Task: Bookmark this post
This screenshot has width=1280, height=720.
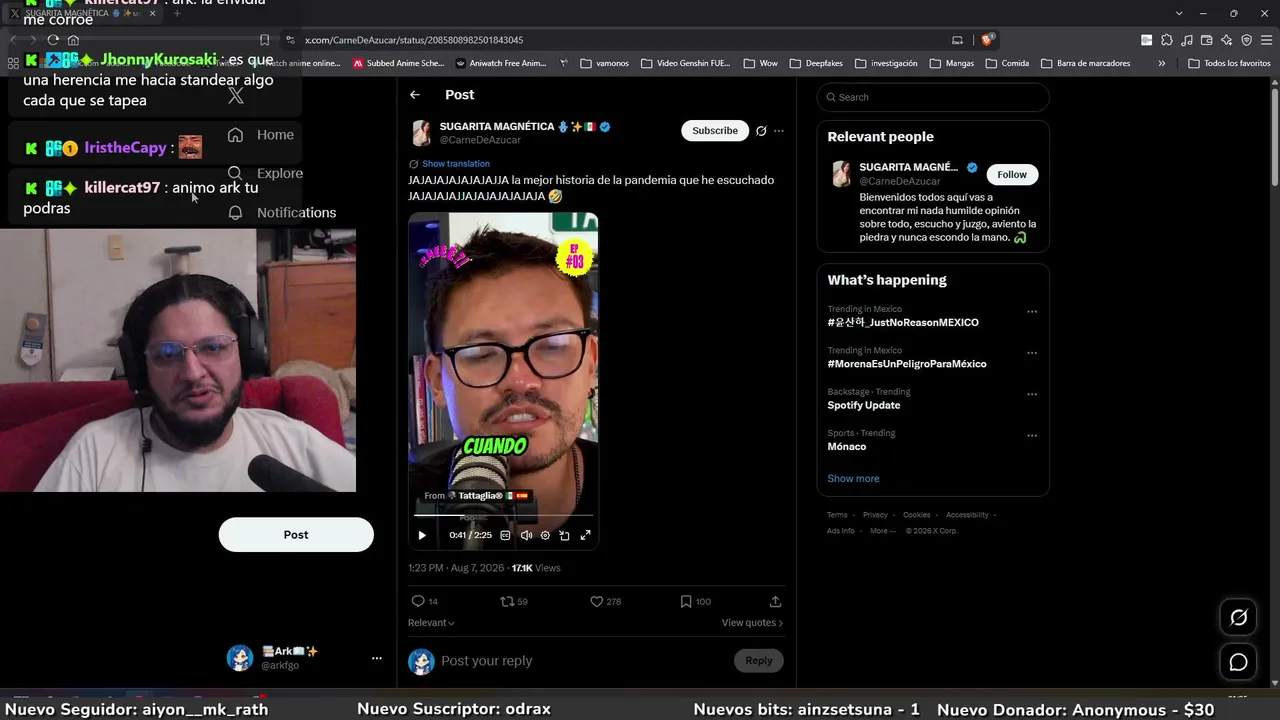Action: [x=685, y=601]
